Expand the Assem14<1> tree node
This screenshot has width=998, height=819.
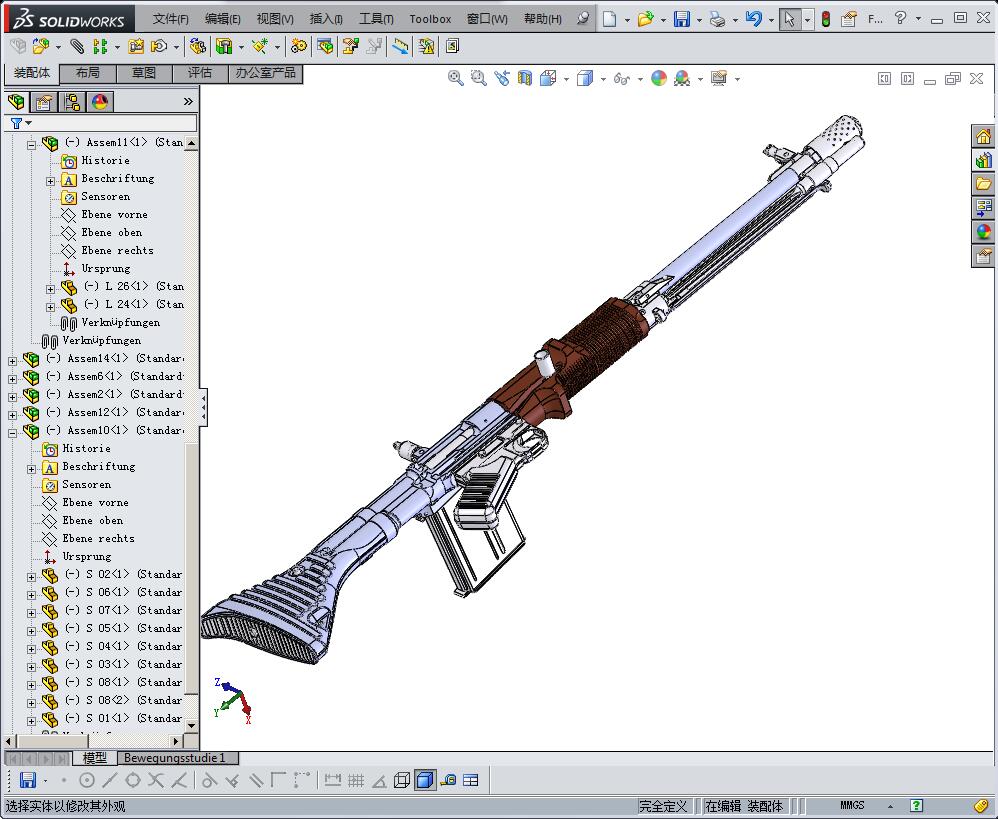[x=12, y=359]
